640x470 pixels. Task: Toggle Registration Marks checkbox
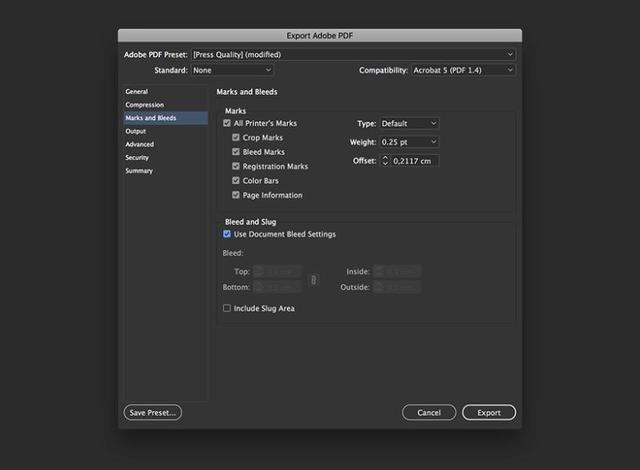pos(236,166)
